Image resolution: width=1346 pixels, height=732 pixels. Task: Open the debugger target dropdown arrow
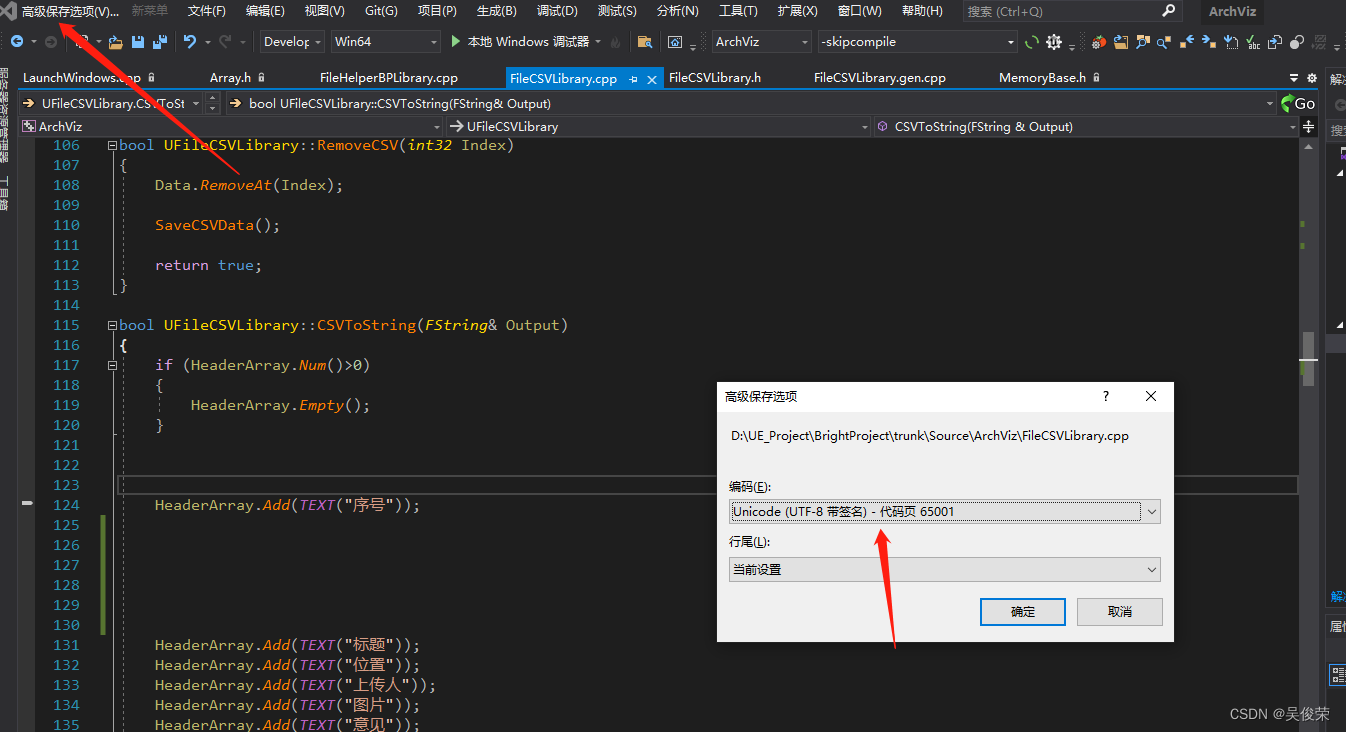pos(598,42)
